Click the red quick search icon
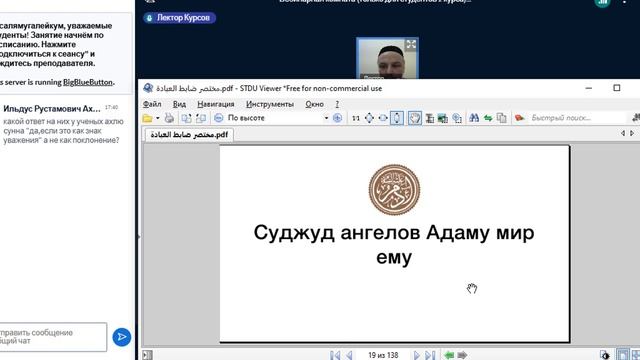Viewport: 640px width, 360px height. [519, 118]
